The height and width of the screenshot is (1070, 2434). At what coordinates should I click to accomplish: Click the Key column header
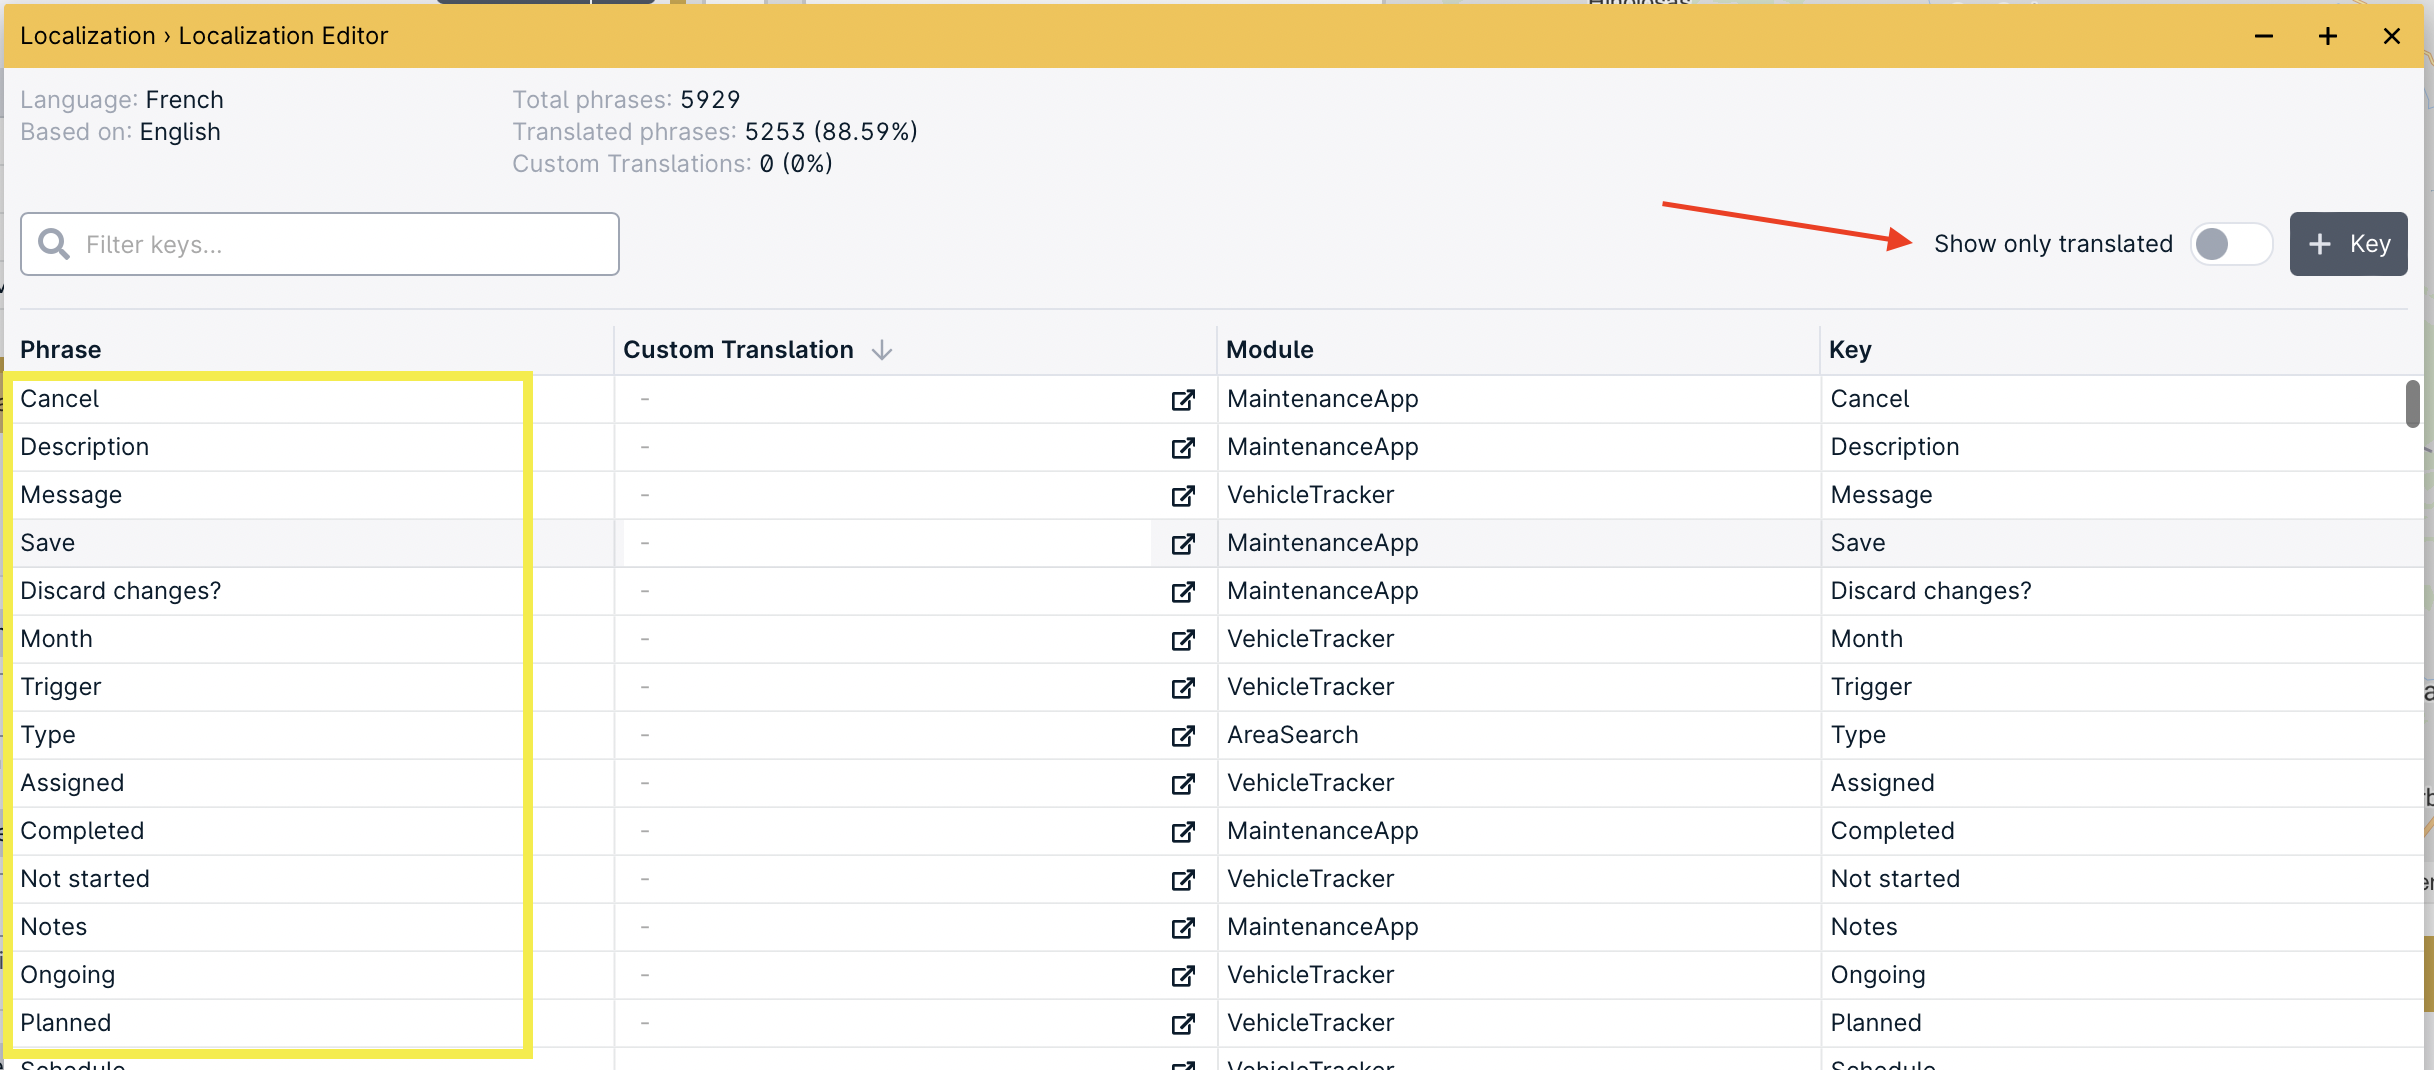1849,350
